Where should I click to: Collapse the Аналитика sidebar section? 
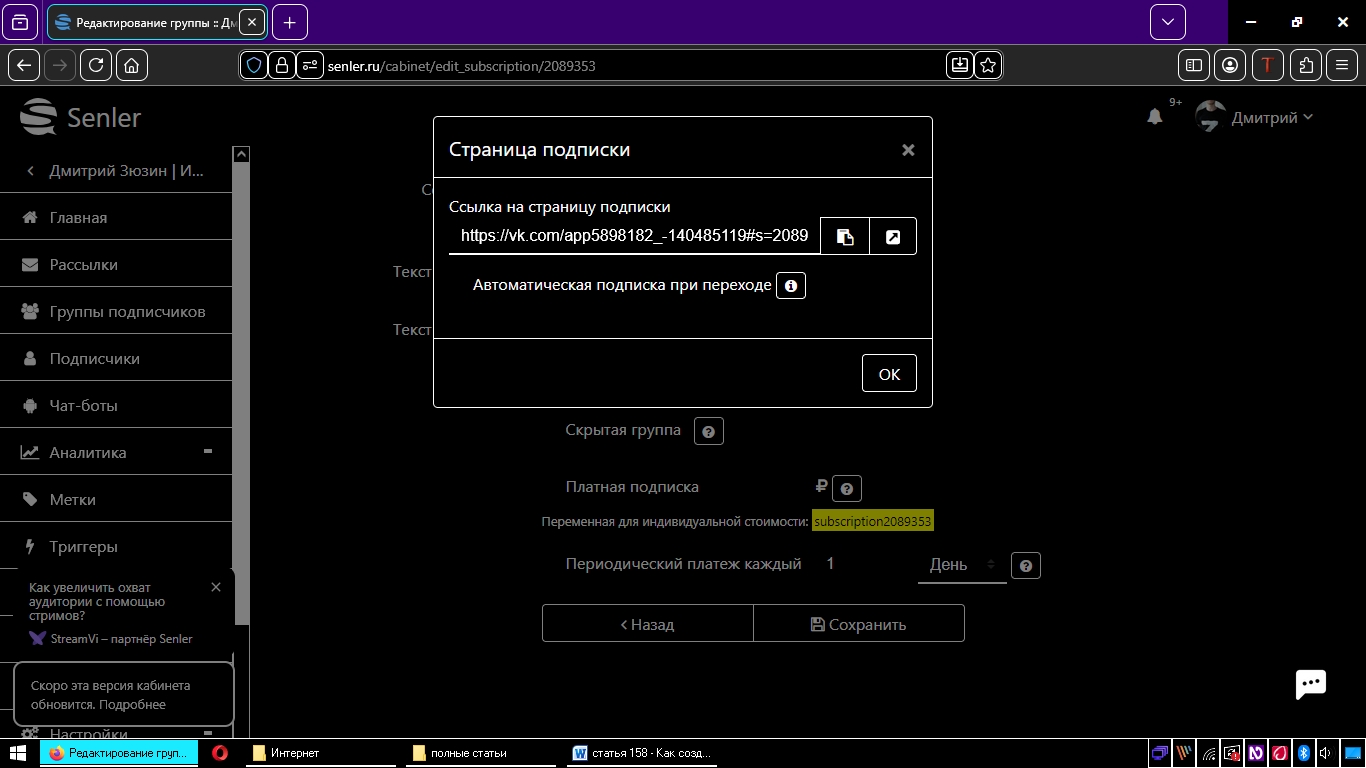(x=208, y=452)
